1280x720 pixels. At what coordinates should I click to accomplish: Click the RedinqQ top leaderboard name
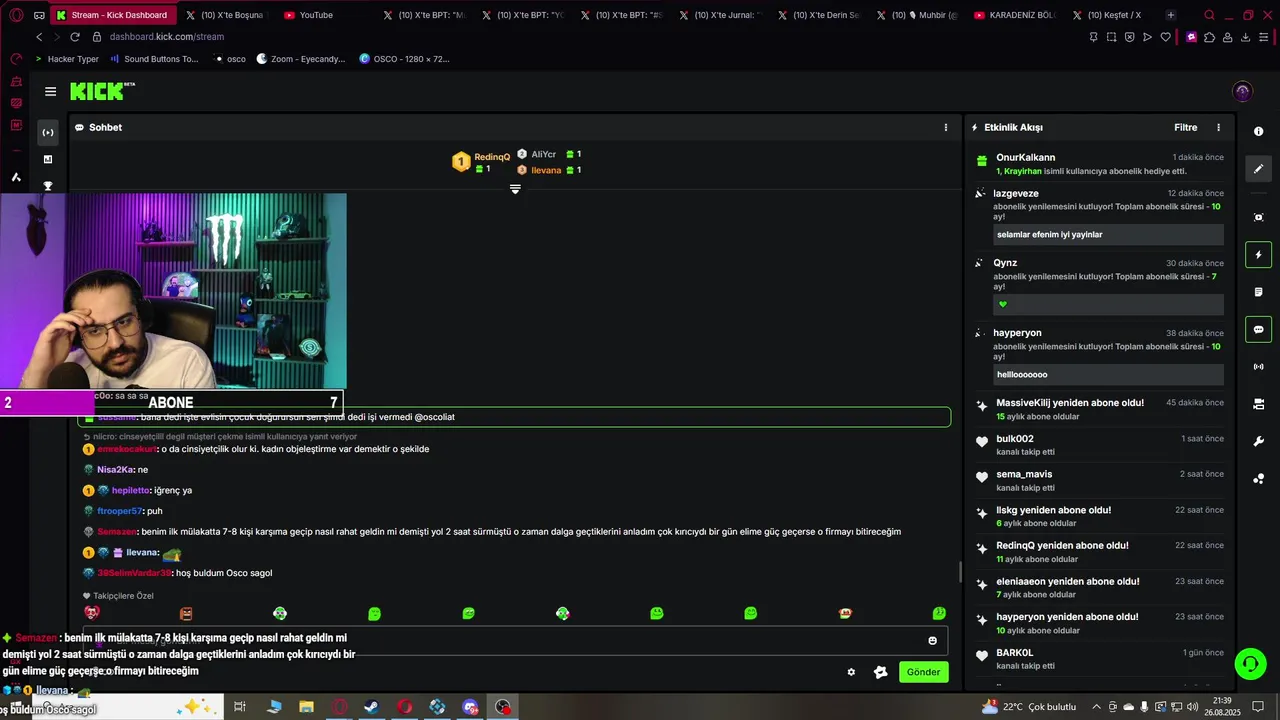click(x=492, y=157)
